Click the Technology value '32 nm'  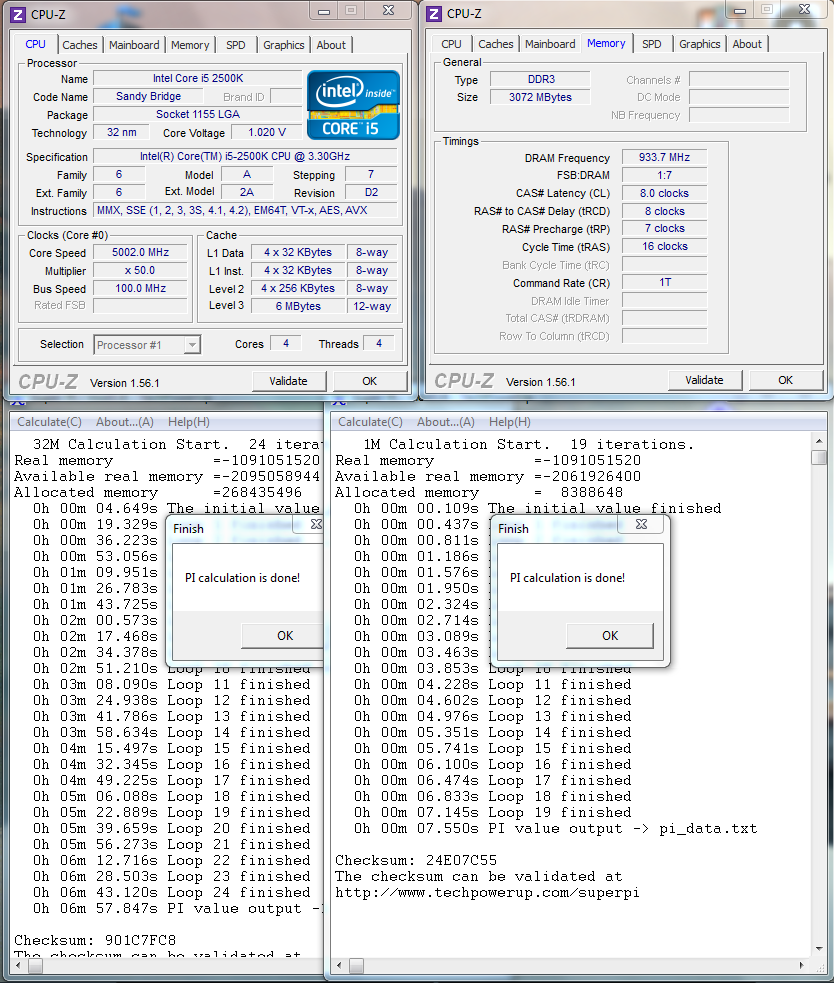(122, 132)
